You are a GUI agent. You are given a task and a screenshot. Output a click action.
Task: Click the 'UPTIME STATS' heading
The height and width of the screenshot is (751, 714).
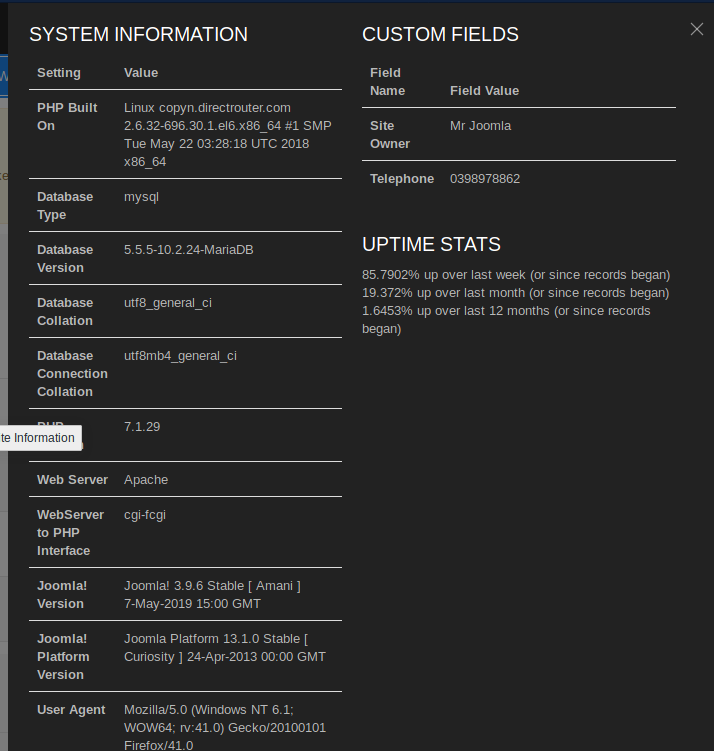coord(431,244)
